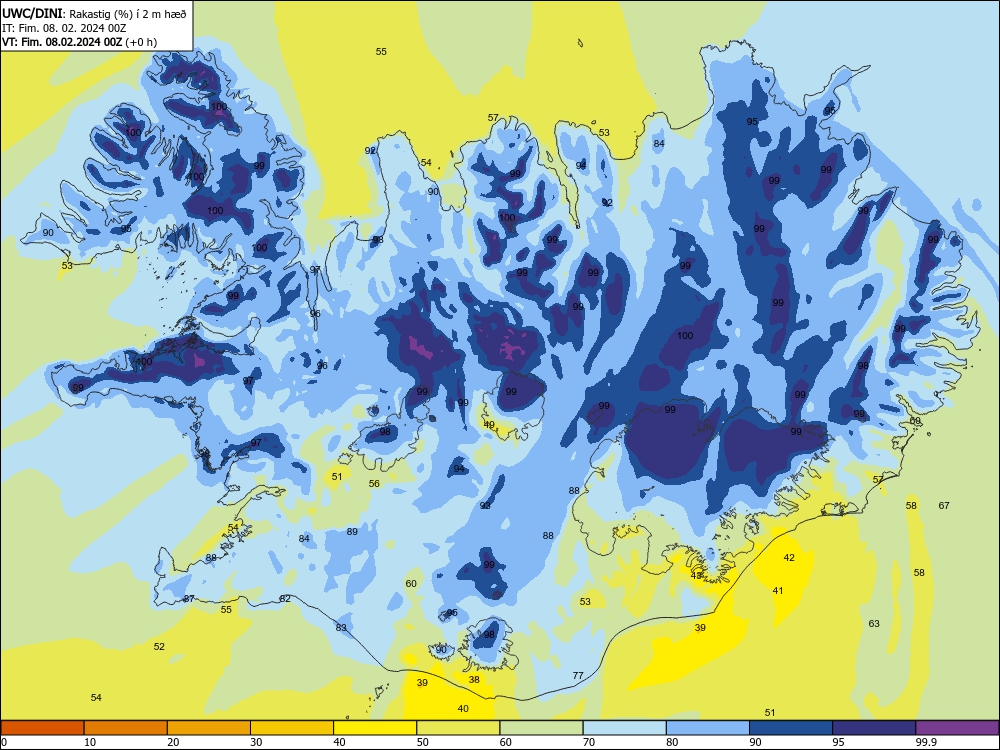This screenshot has width=1000, height=750.
Task: Click the 80–90 medium blue legend swatch
Action: (x=708, y=728)
